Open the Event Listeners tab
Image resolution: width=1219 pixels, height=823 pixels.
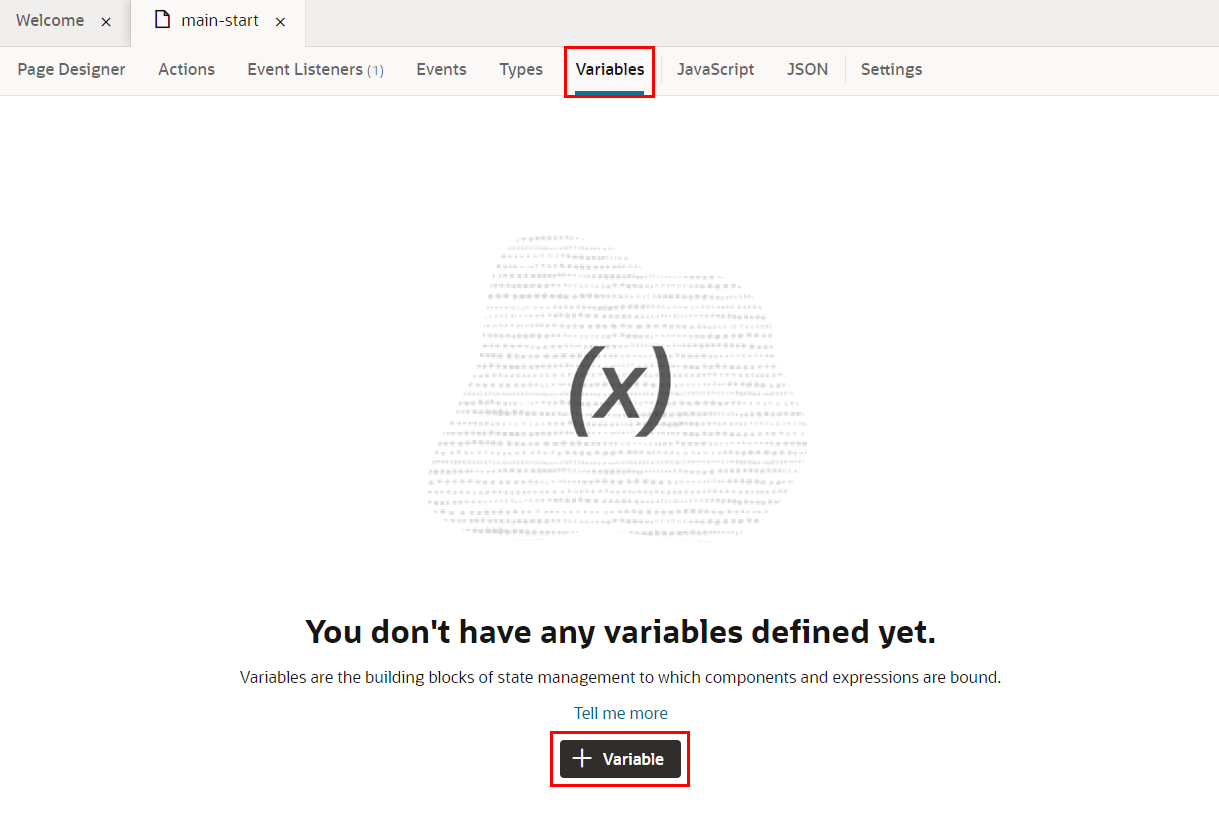[x=305, y=69]
